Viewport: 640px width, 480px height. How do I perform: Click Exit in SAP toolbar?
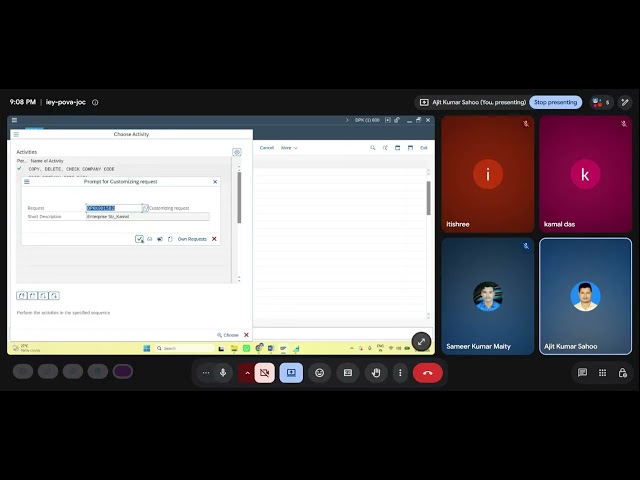coord(424,148)
